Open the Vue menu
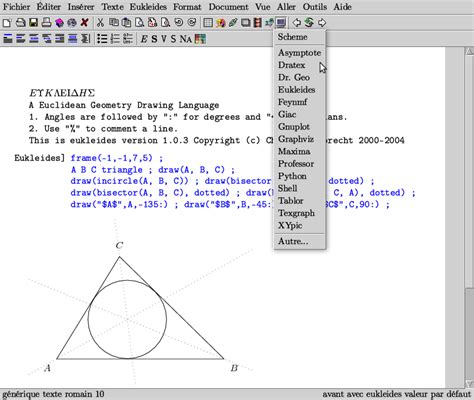 point(263,7)
